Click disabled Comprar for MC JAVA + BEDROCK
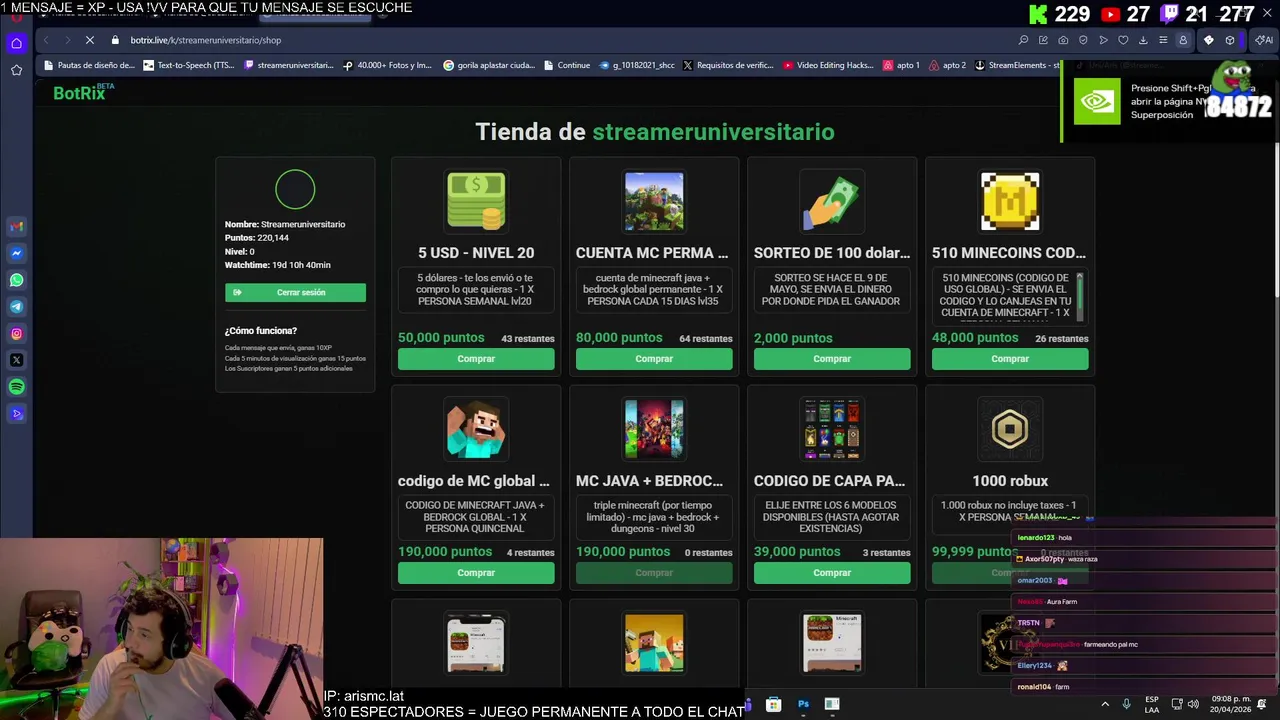 pyautogui.click(x=654, y=573)
